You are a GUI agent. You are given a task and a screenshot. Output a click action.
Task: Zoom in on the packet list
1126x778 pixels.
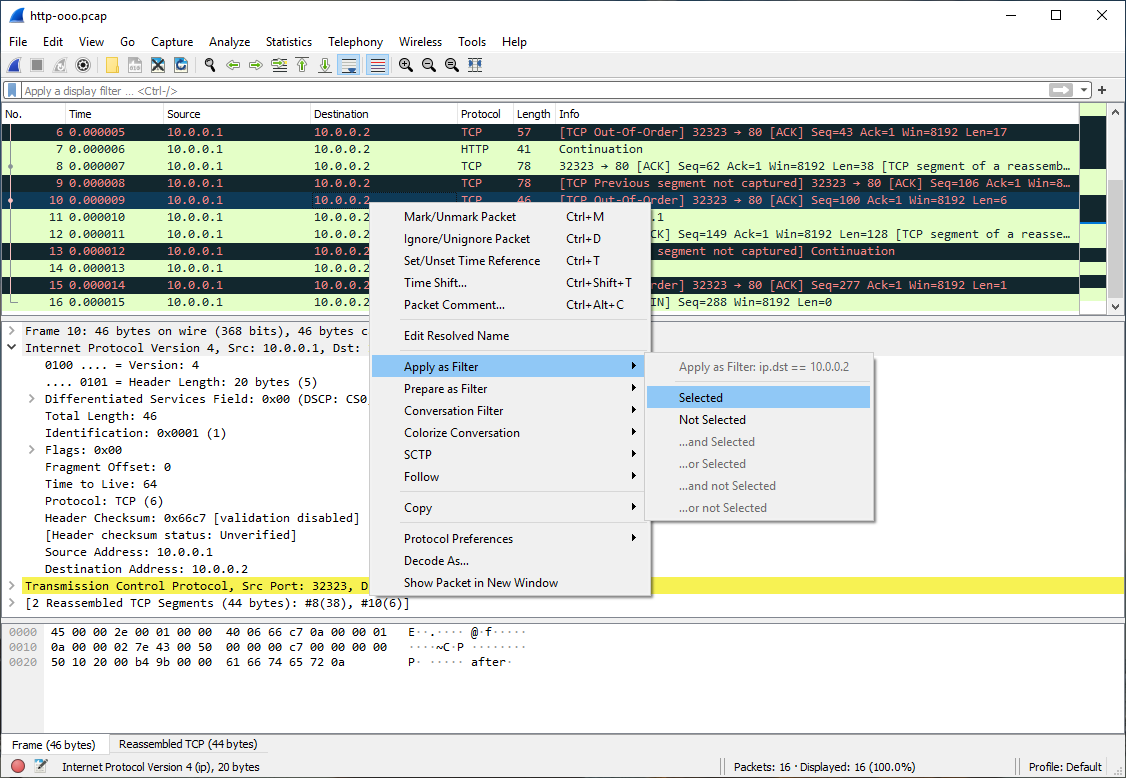pyautogui.click(x=405, y=64)
